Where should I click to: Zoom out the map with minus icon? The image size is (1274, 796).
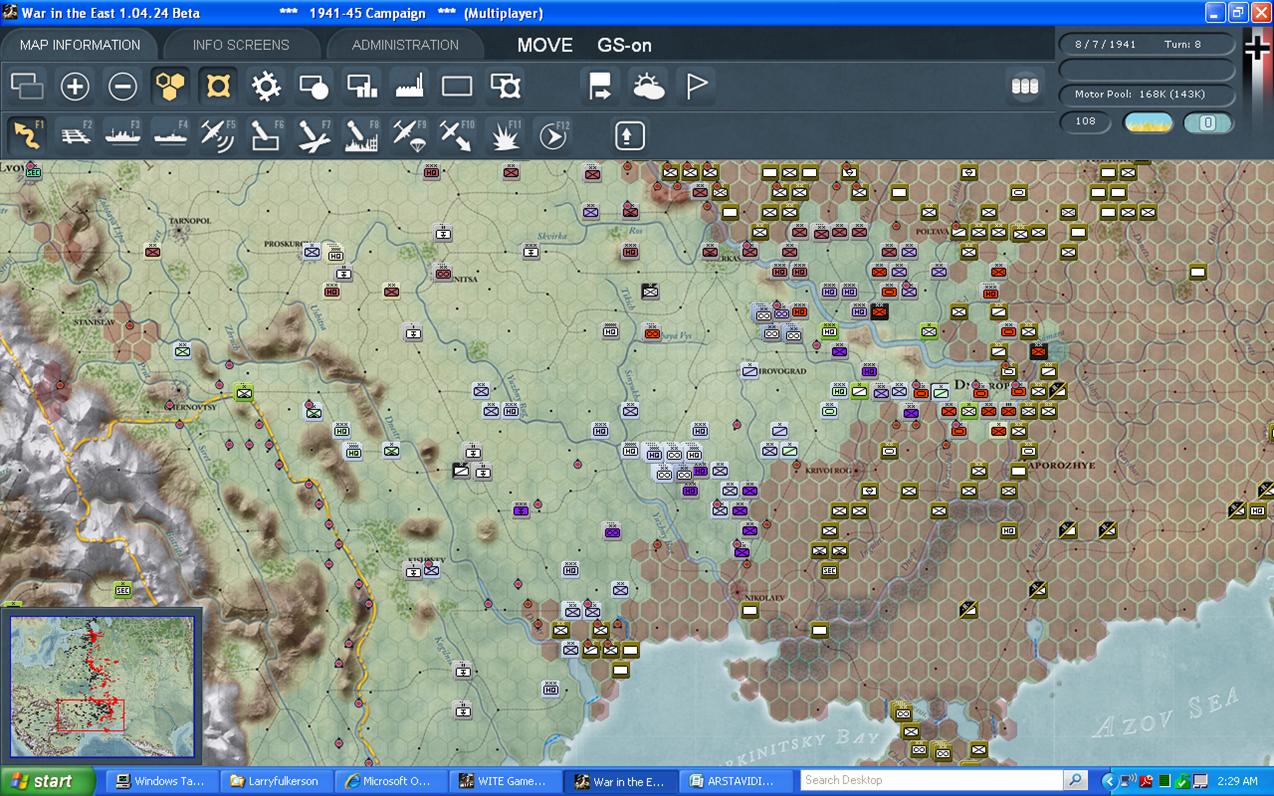coord(123,87)
